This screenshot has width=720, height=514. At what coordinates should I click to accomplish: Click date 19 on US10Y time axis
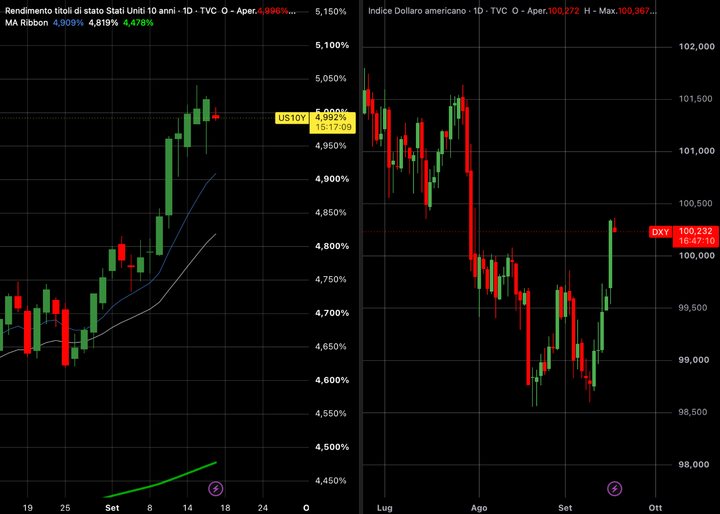pyautogui.click(x=28, y=508)
